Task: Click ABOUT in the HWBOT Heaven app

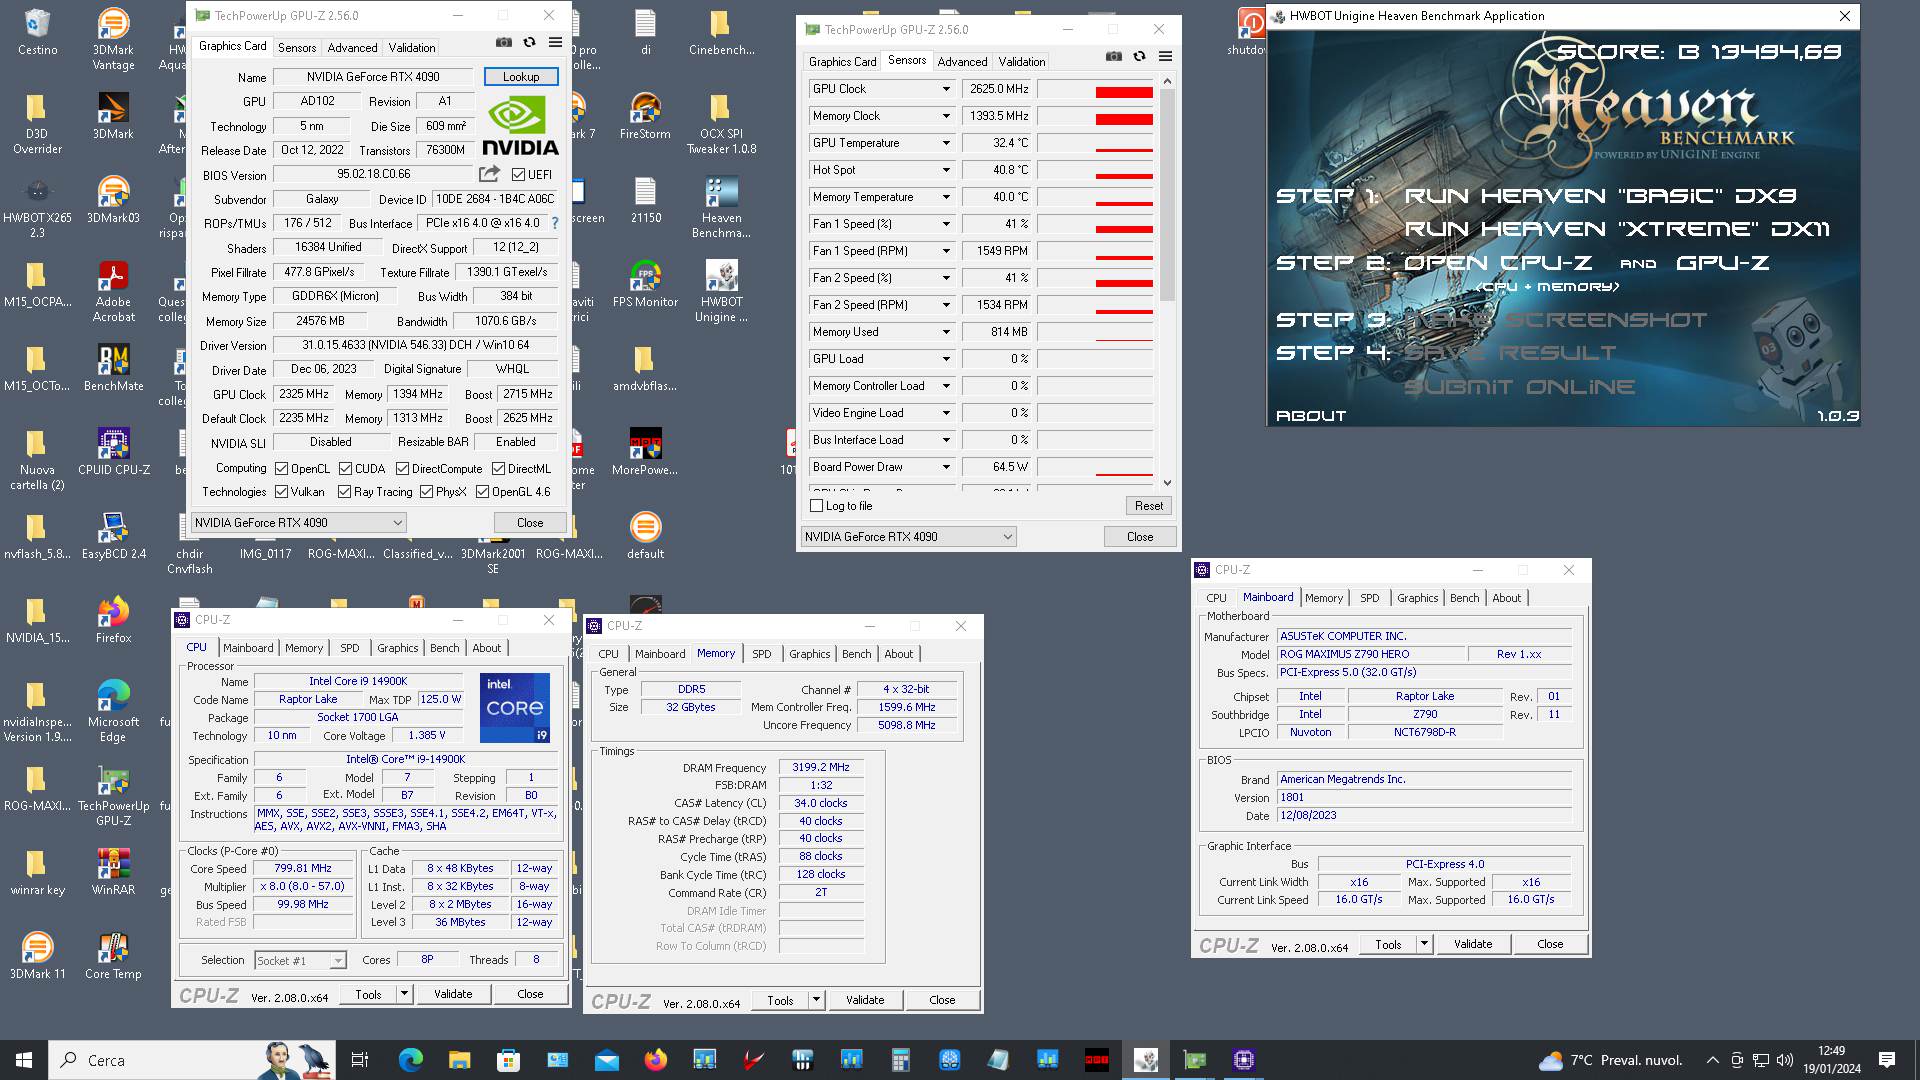Action: tap(1311, 416)
